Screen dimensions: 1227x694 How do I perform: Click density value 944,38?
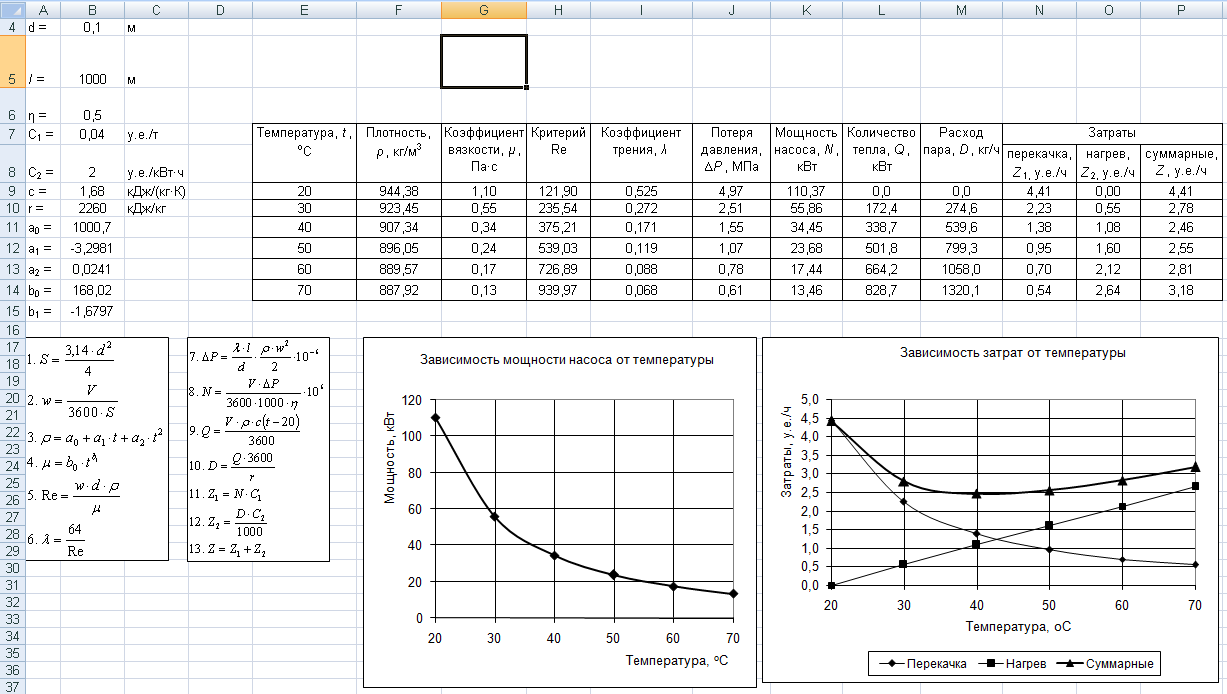398,190
